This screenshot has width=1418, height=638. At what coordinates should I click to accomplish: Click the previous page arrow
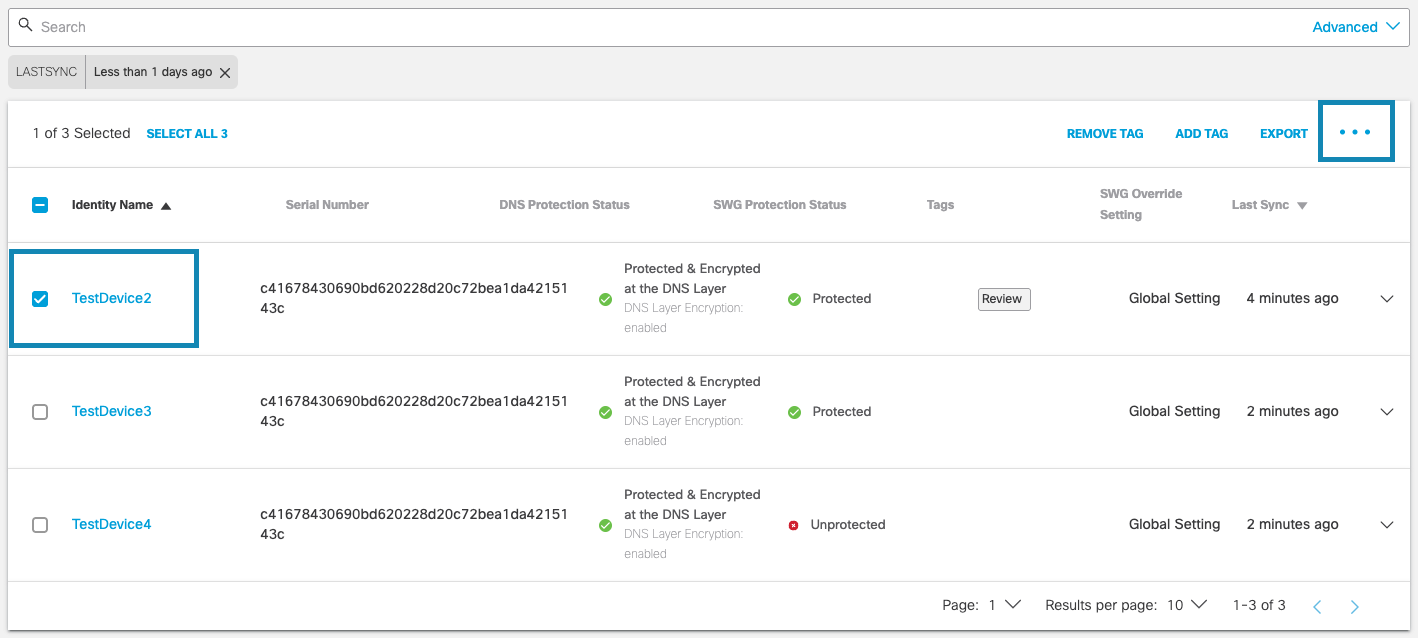pos(1317,605)
